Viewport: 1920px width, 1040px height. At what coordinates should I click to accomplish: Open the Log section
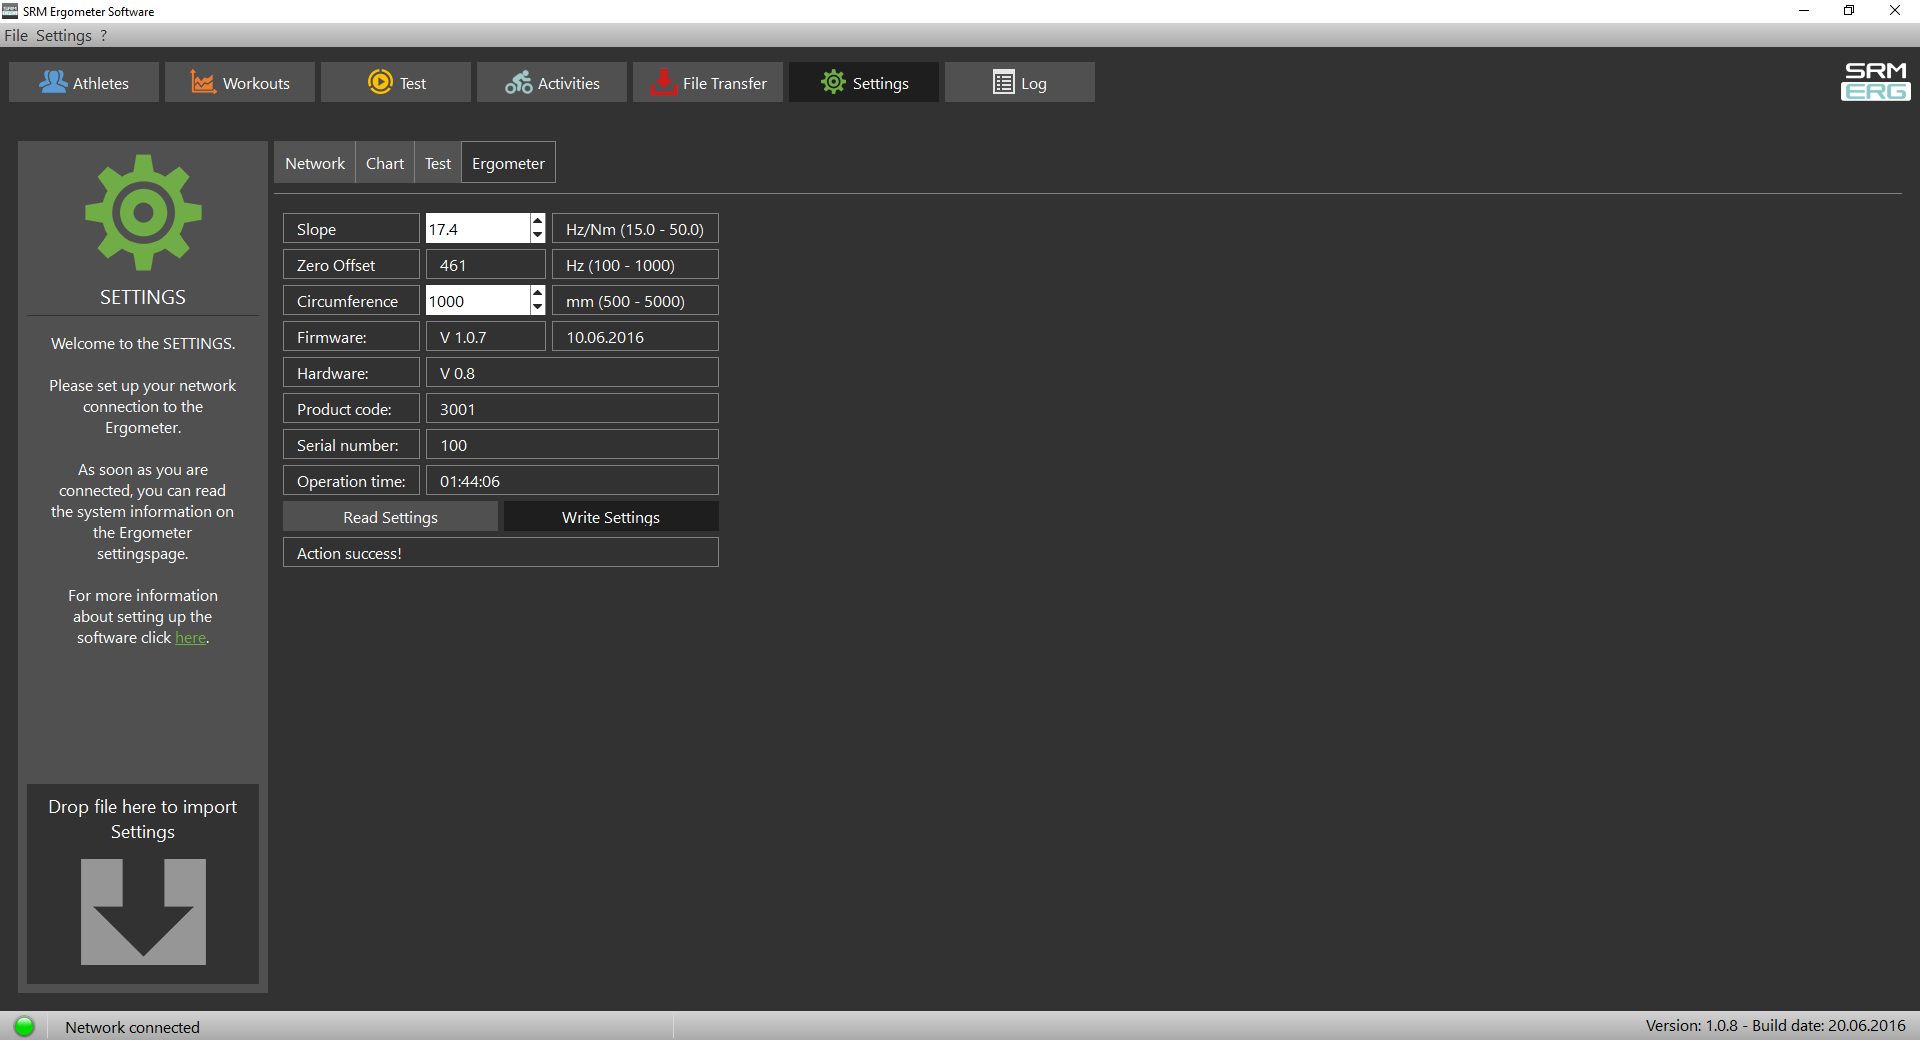1020,82
